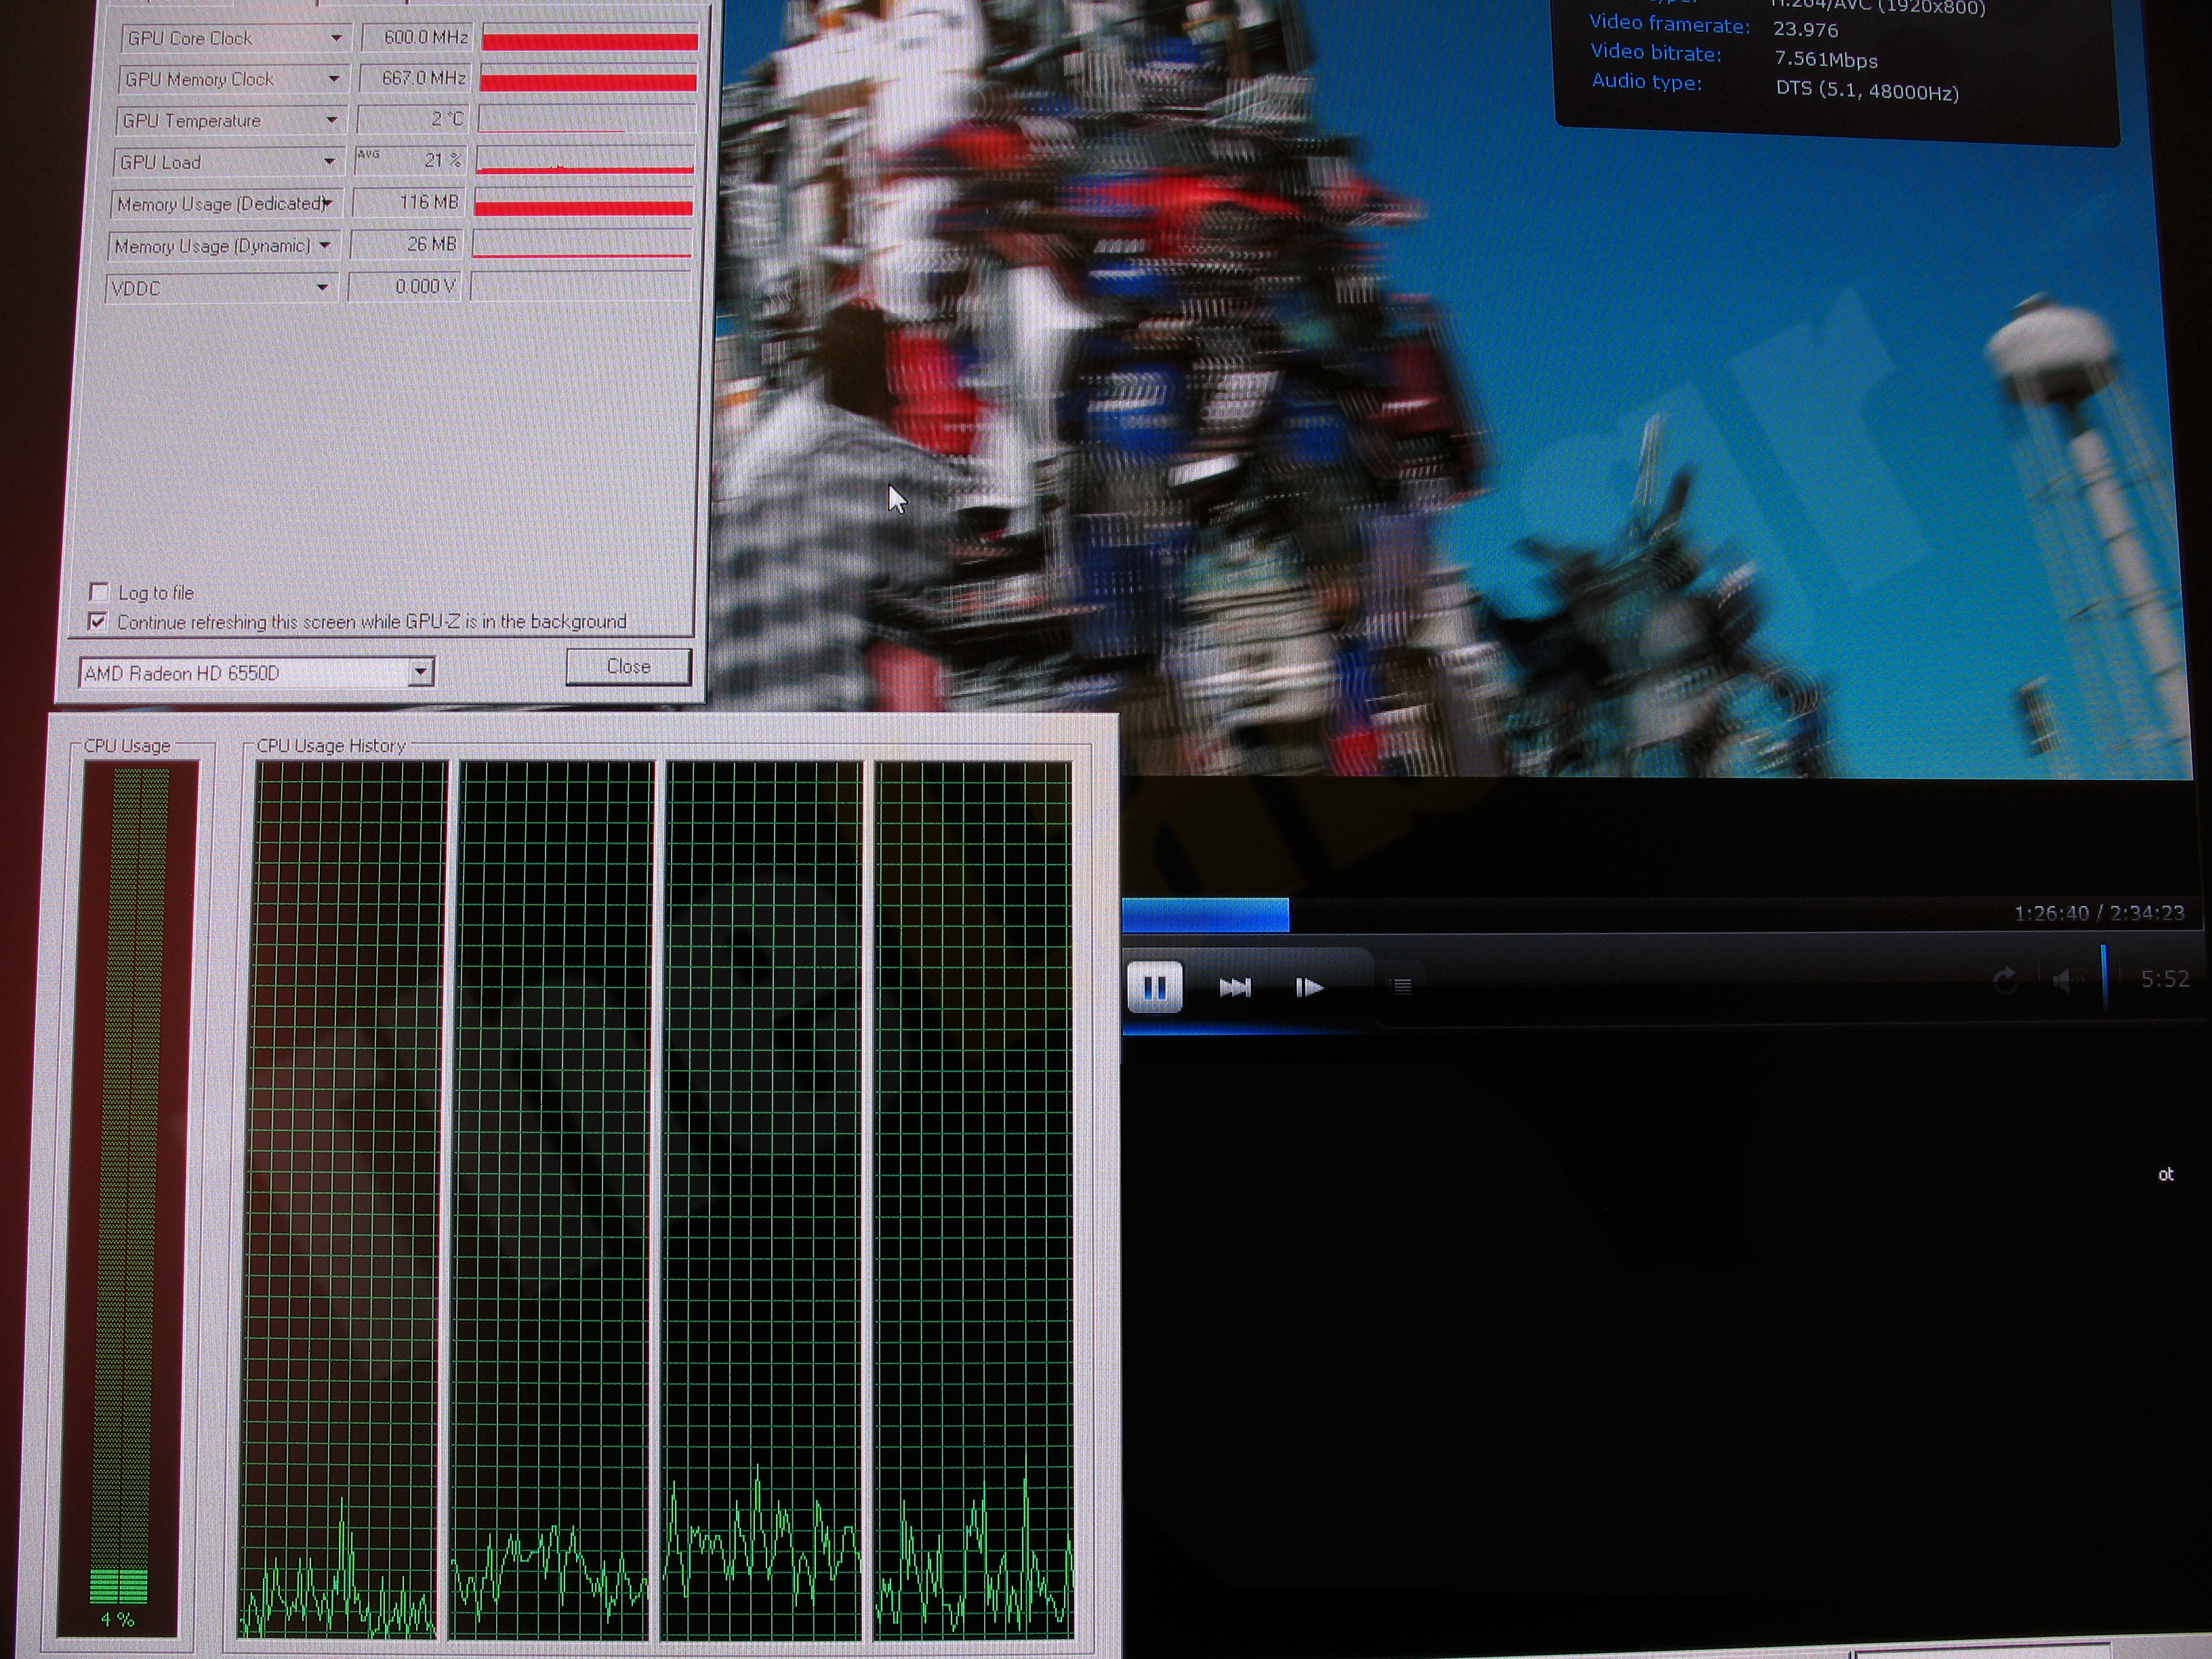2212x1659 pixels.
Task: Click the 5:52 clock in the player
Action: pos(2164,979)
